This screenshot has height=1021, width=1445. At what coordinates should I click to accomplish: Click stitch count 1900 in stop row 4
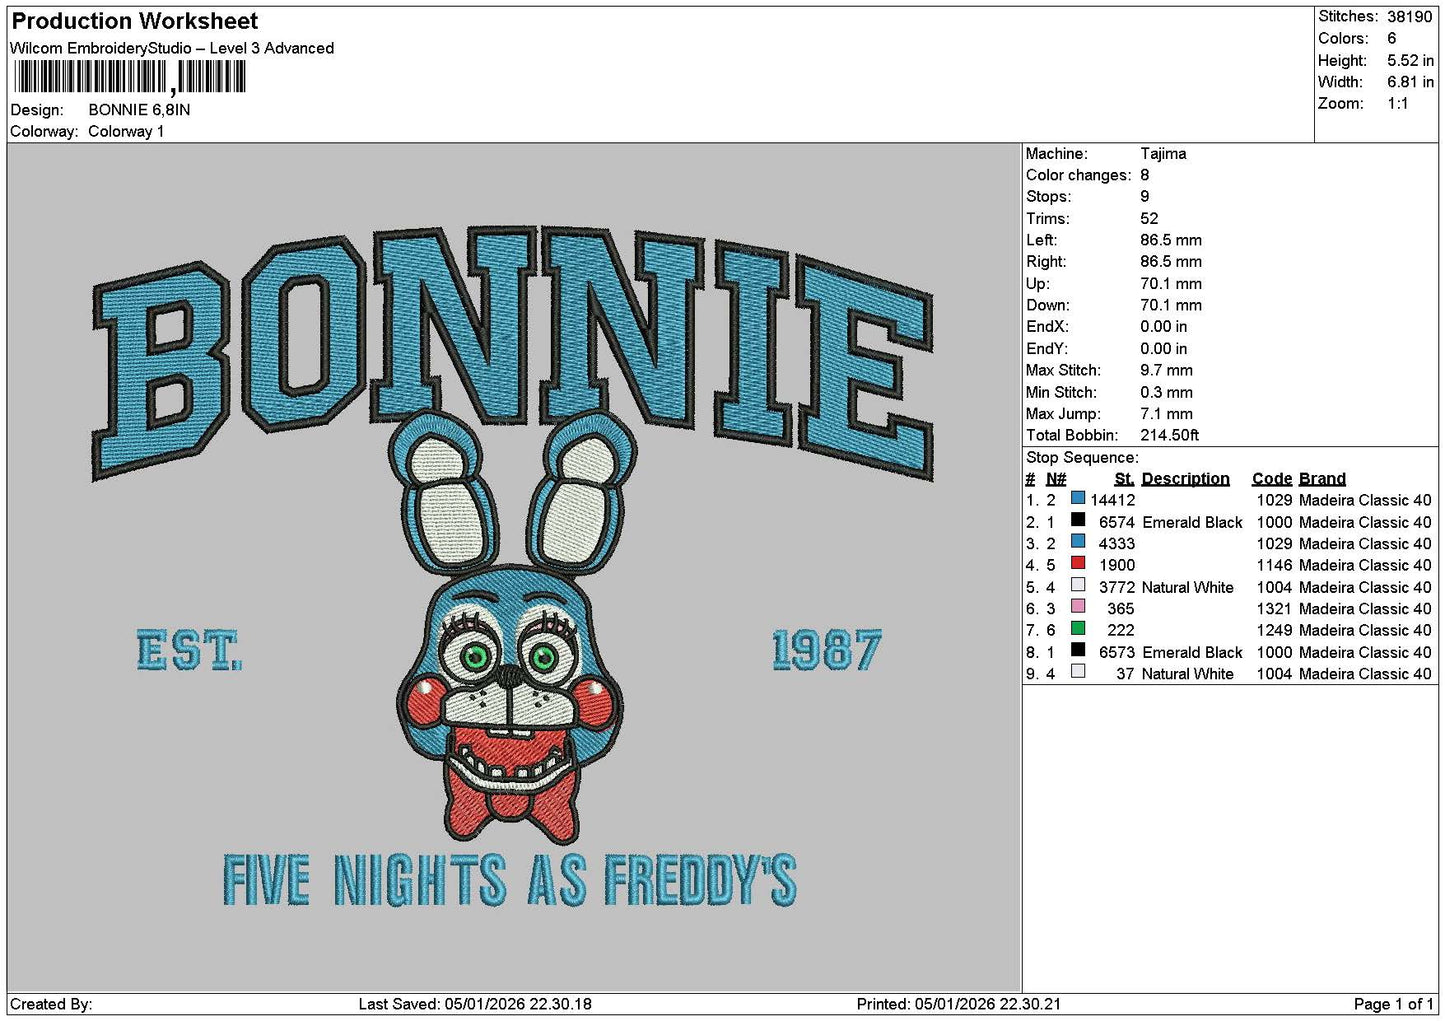point(1117,565)
